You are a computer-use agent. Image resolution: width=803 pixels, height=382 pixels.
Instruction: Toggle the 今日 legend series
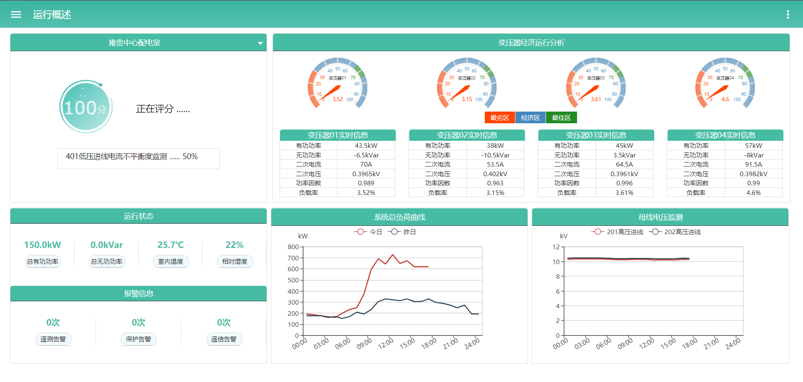[x=368, y=232]
